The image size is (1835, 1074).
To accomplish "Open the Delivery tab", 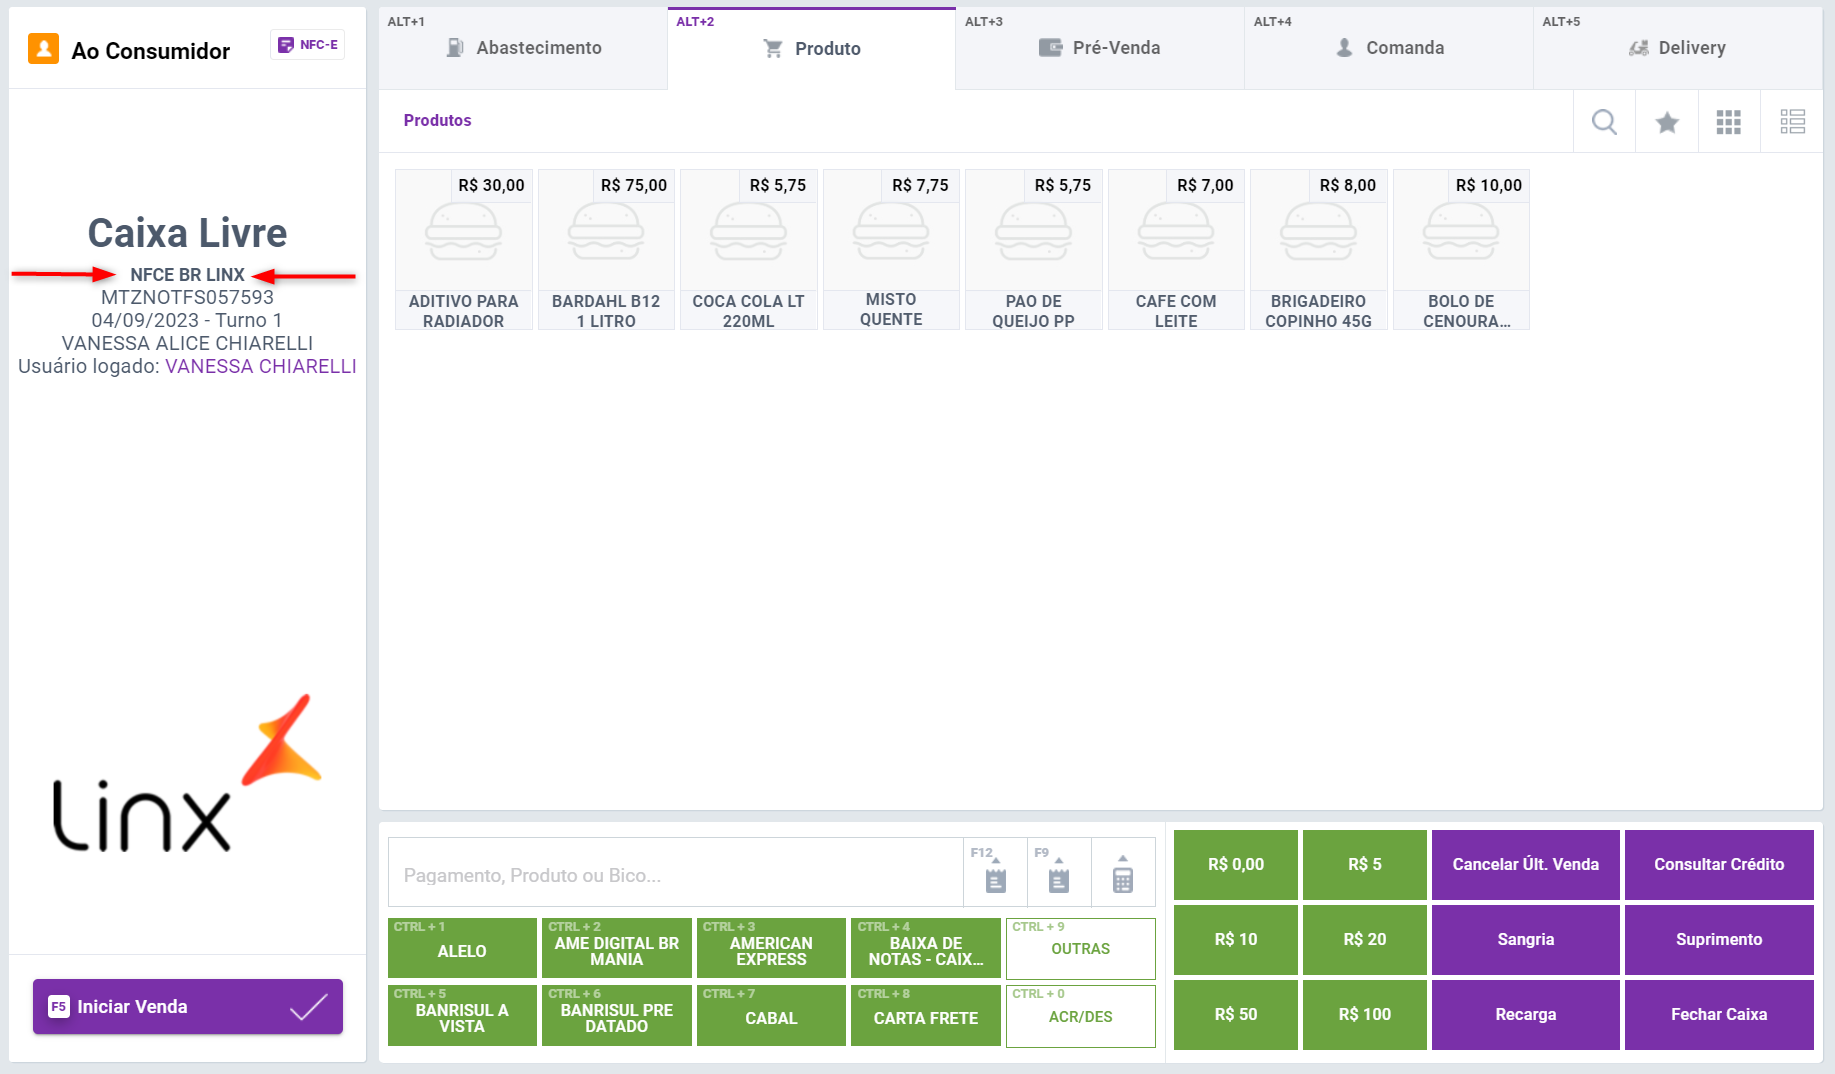I will tap(1677, 48).
